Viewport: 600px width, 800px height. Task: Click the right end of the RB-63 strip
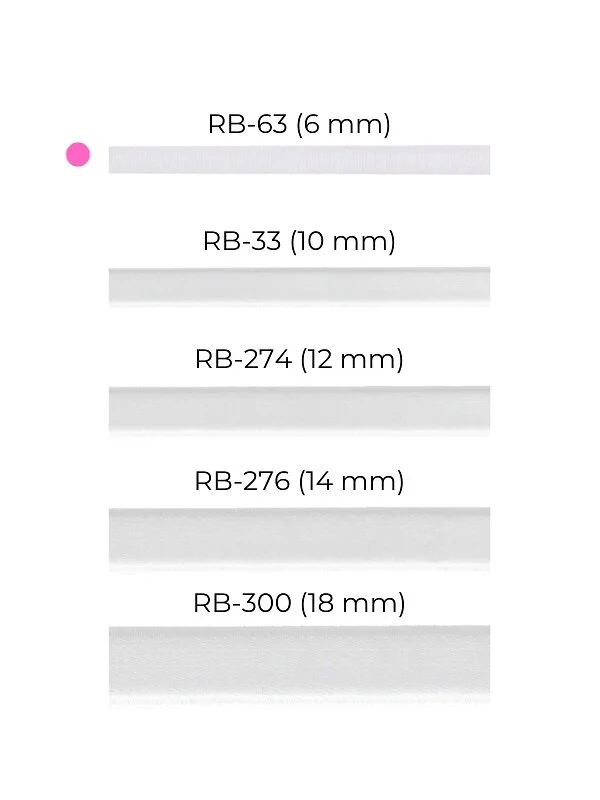pos(481,160)
